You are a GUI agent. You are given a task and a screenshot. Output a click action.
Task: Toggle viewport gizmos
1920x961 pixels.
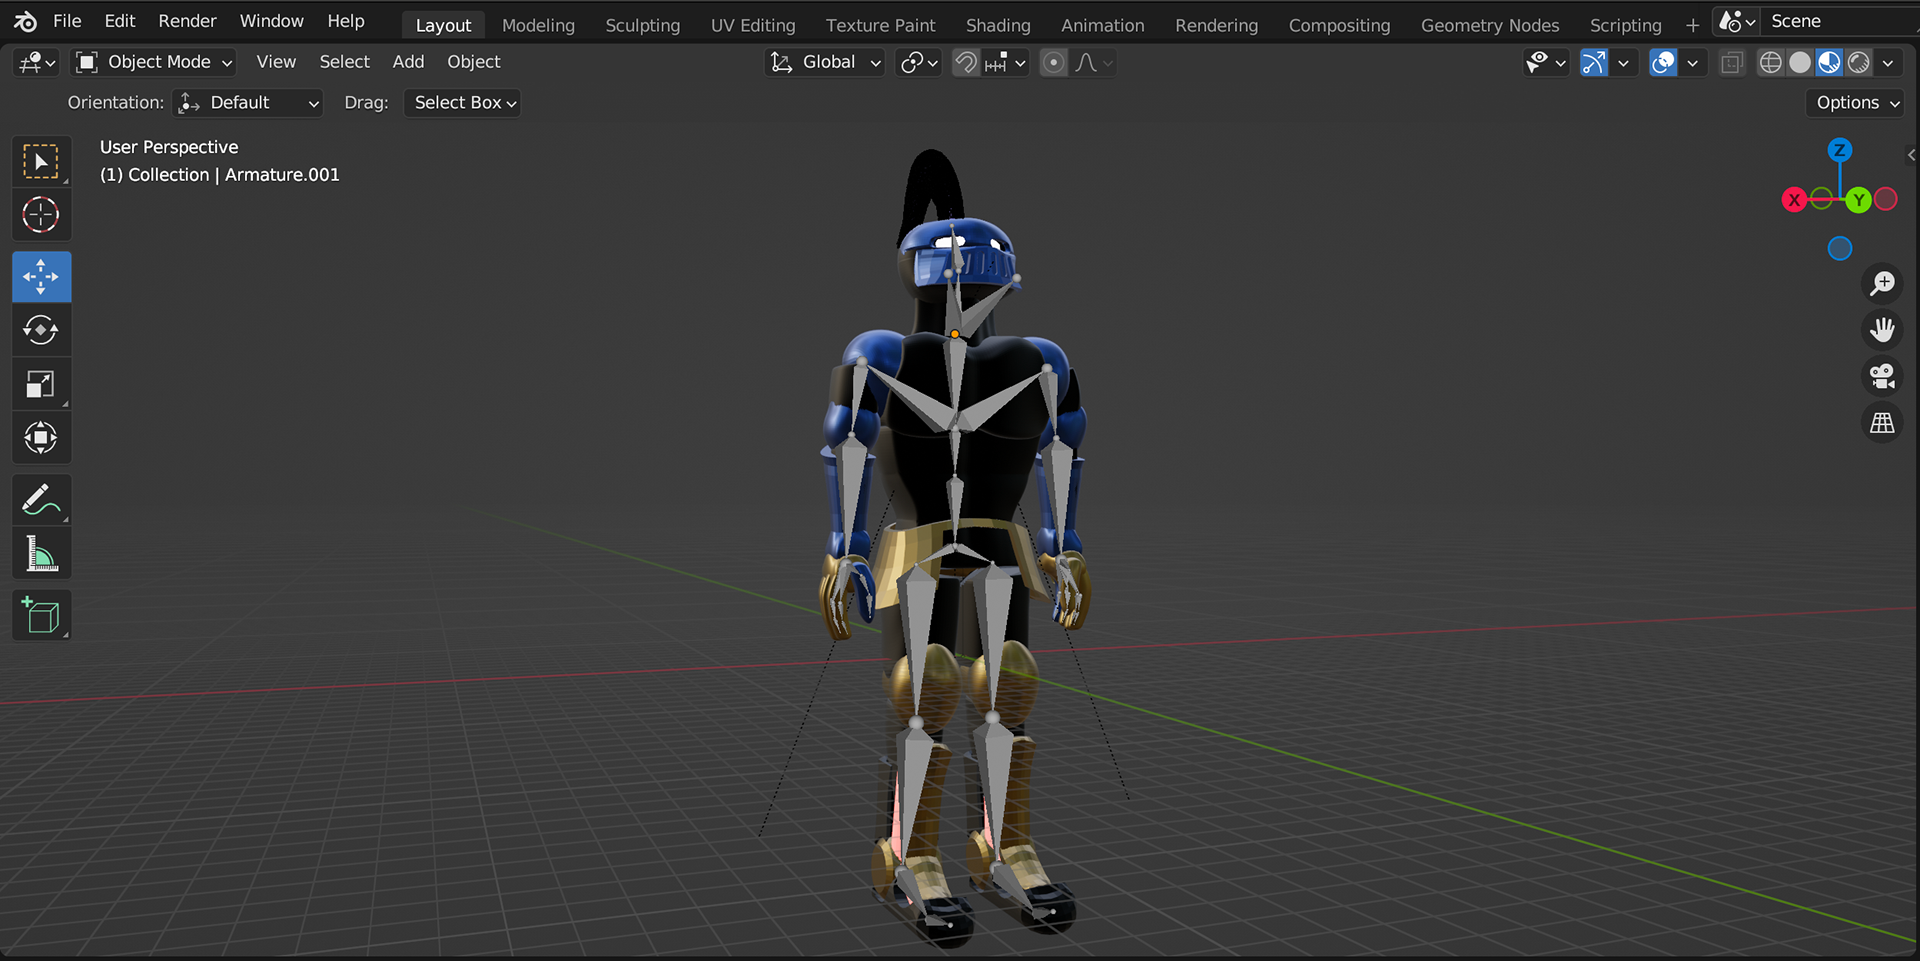tap(1594, 63)
